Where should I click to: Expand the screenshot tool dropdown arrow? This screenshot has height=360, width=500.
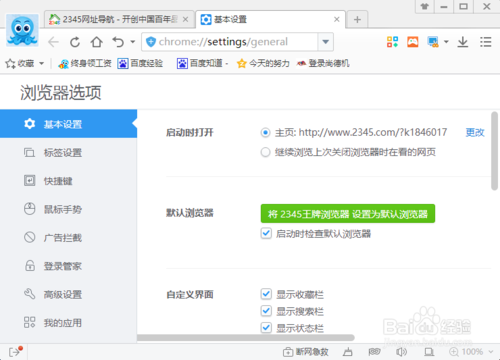(446, 42)
